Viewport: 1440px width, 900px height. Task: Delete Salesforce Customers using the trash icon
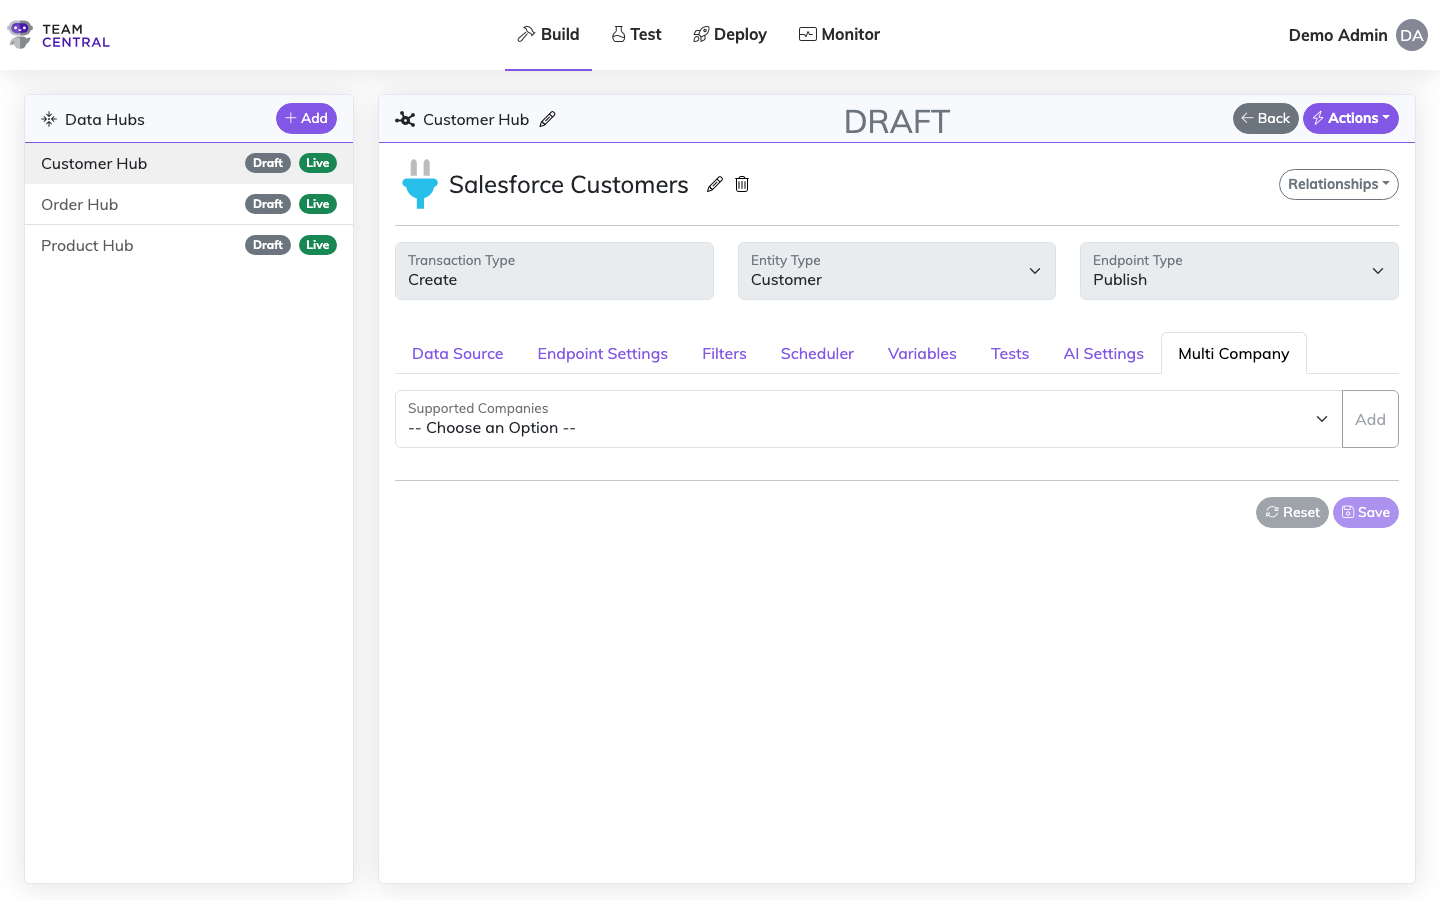pos(741,184)
